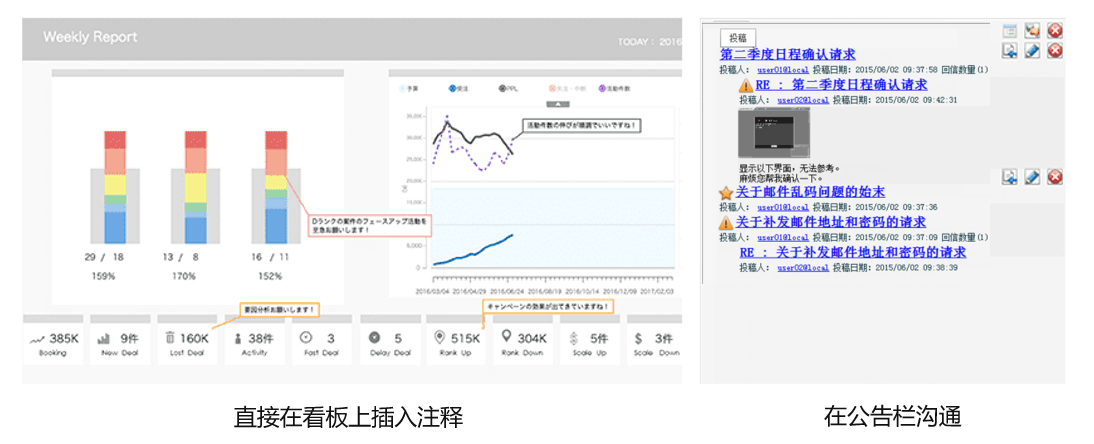The width and height of the screenshot is (1094, 444).
Task: Open the reply RE: 第二季度日程确认请求
Action: (842, 85)
